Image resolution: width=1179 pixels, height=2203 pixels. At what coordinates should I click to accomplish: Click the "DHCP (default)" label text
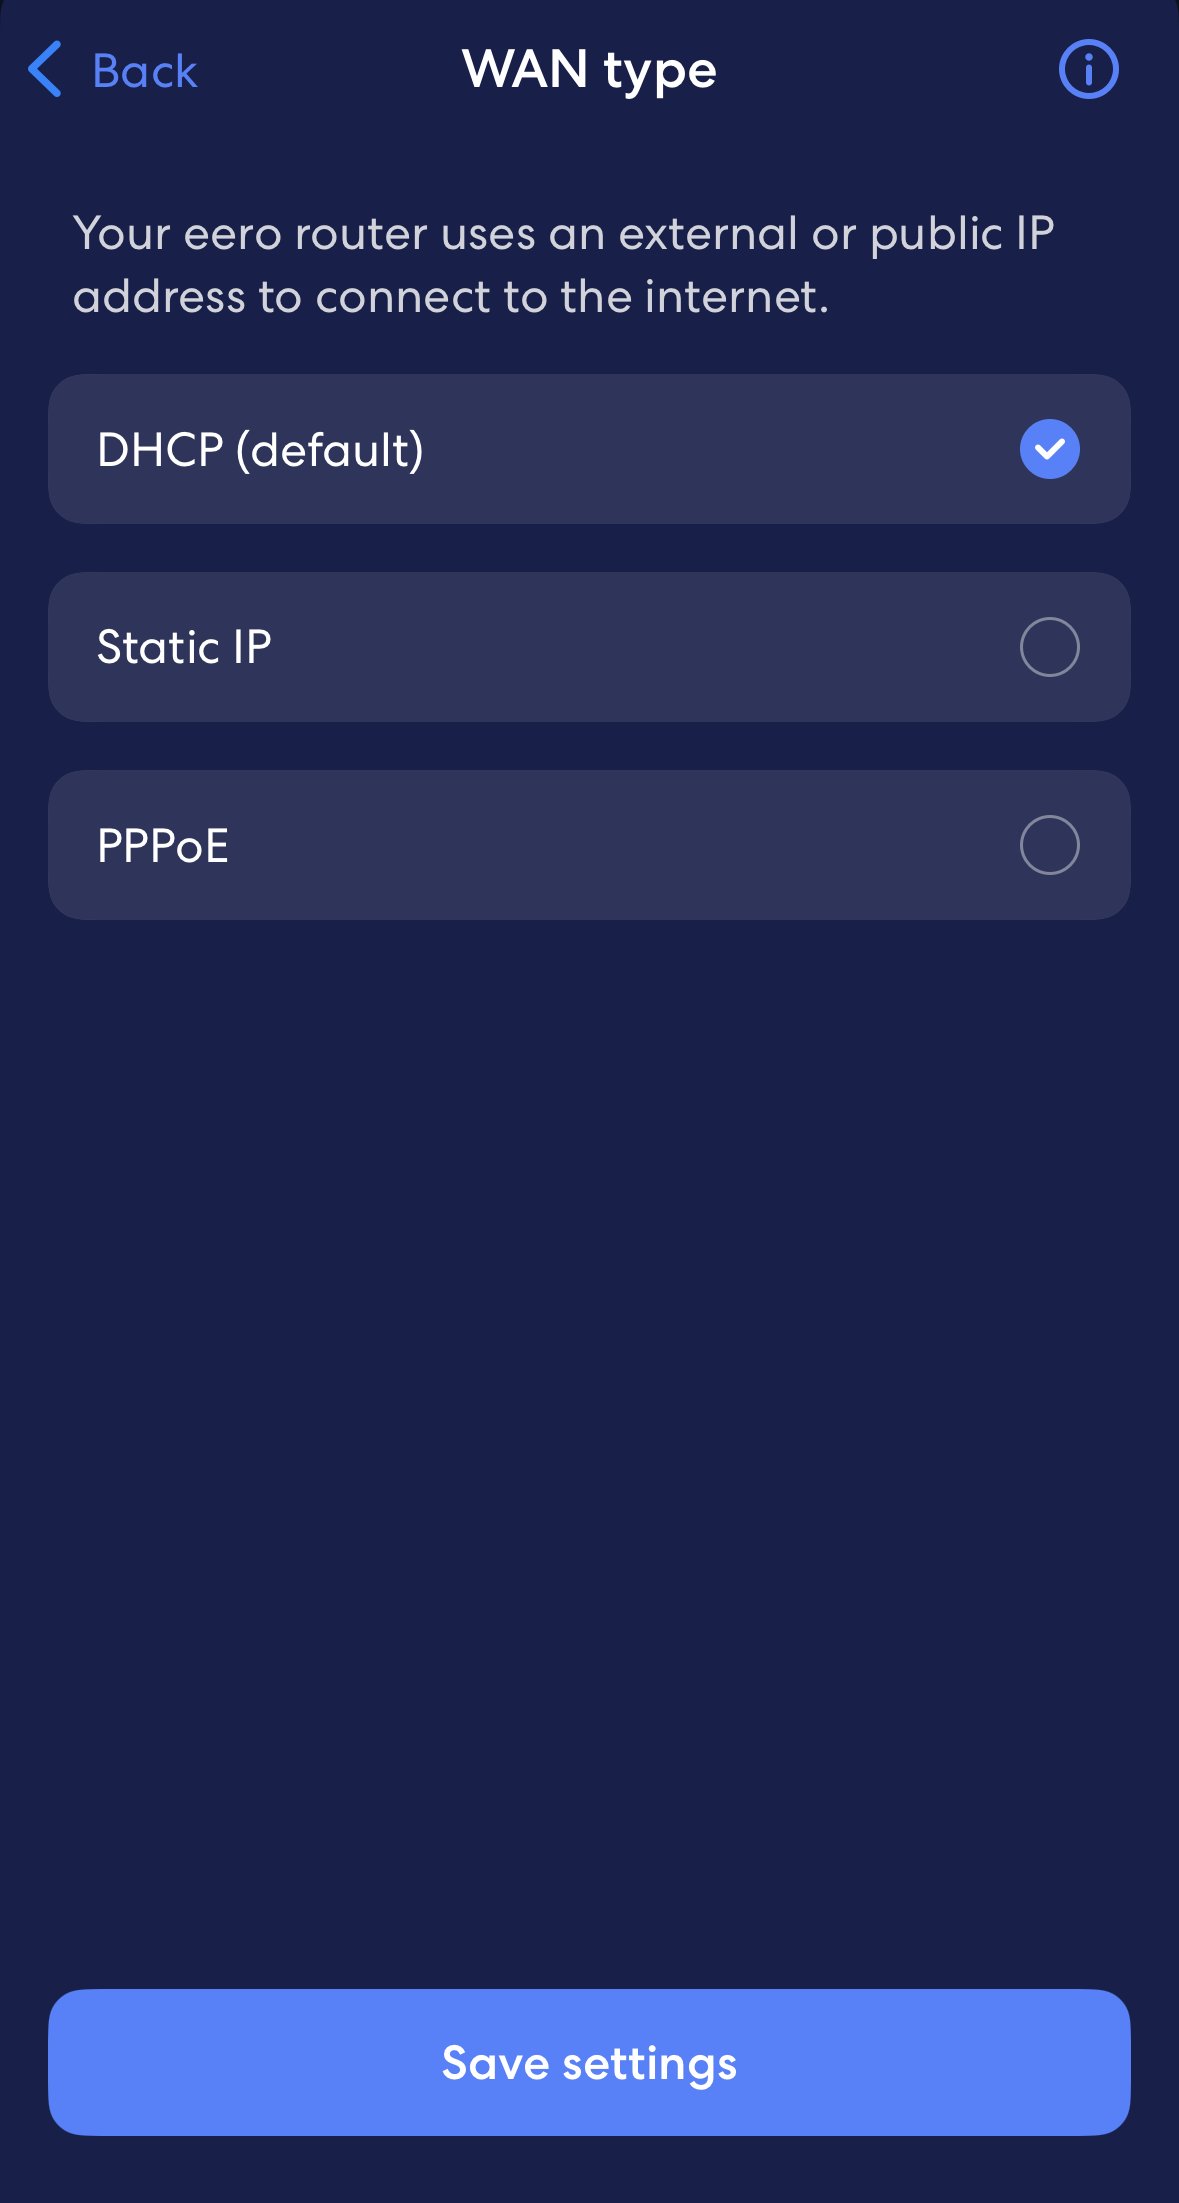coord(260,450)
